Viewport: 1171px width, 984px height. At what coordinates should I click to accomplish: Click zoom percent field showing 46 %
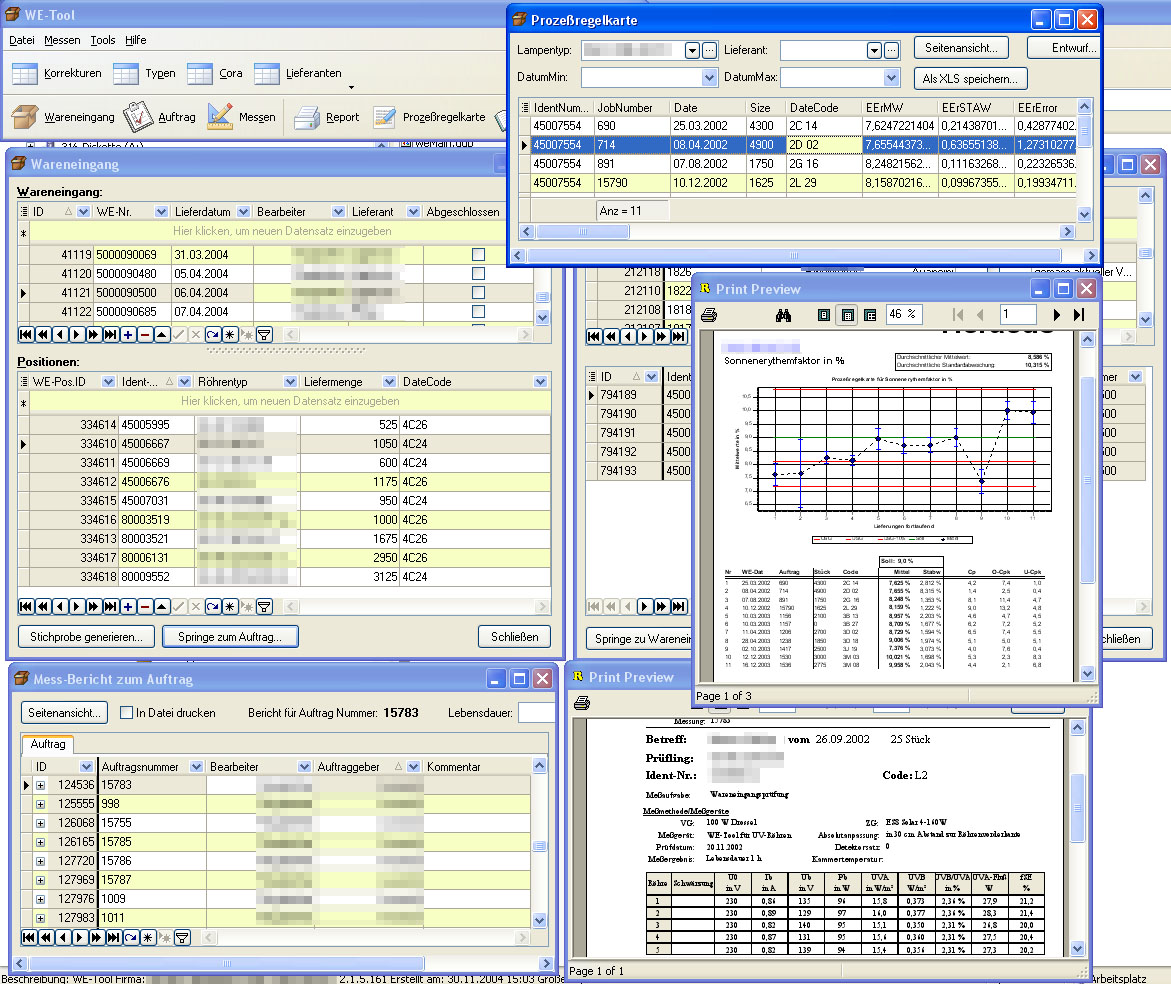click(x=904, y=314)
